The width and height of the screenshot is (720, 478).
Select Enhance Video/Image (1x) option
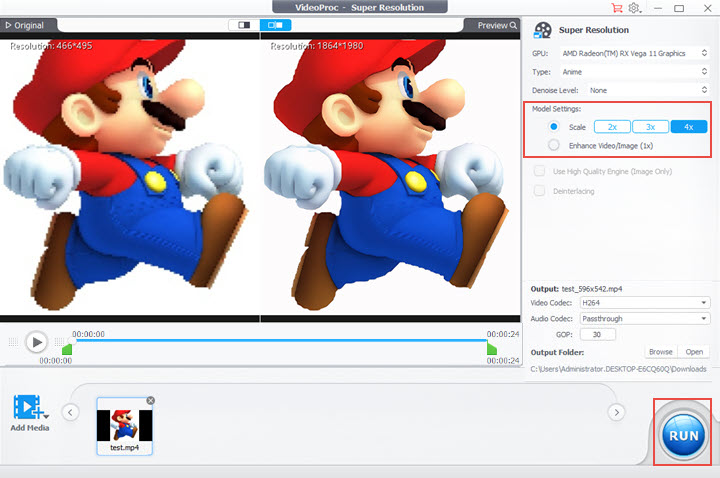coord(553,145)
